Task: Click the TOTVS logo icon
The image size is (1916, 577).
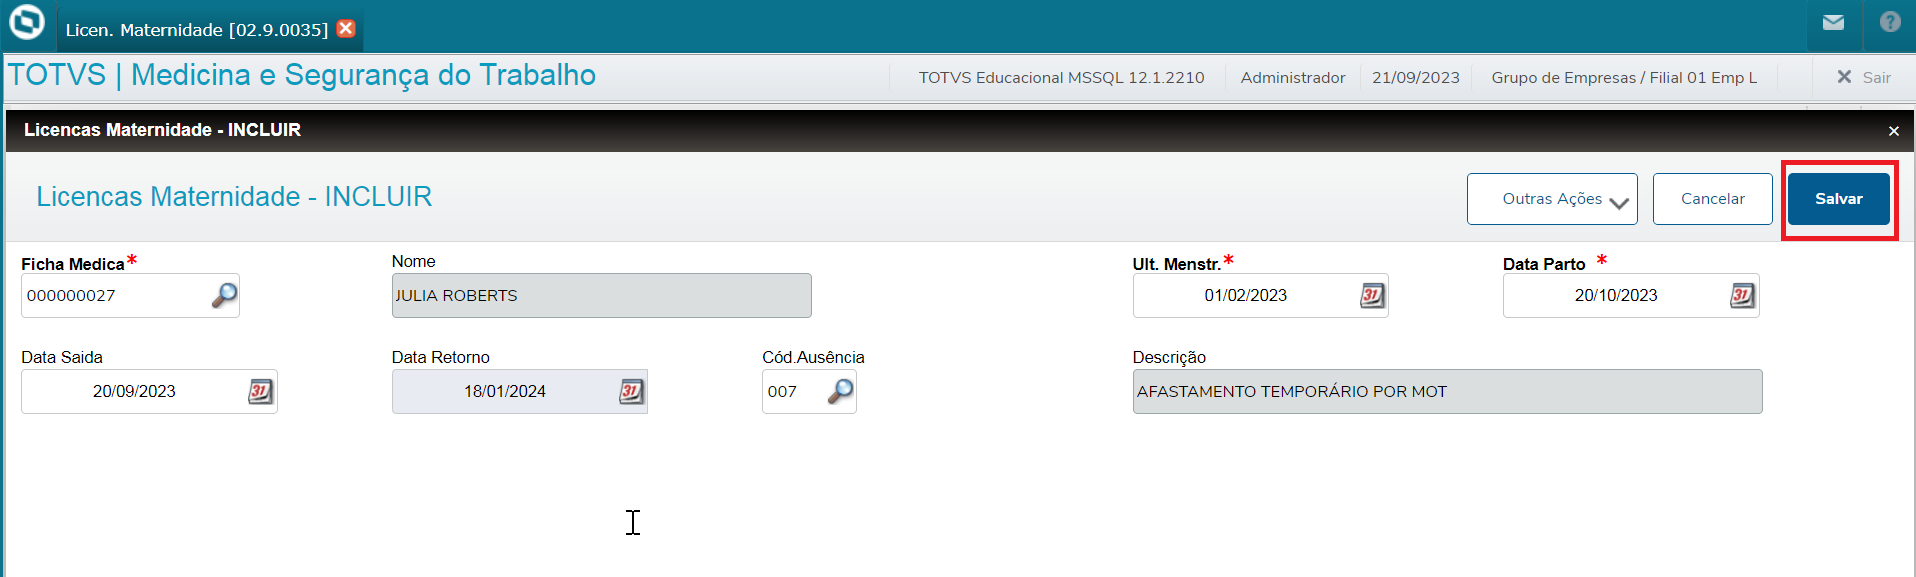Action: tap(27, 21)
